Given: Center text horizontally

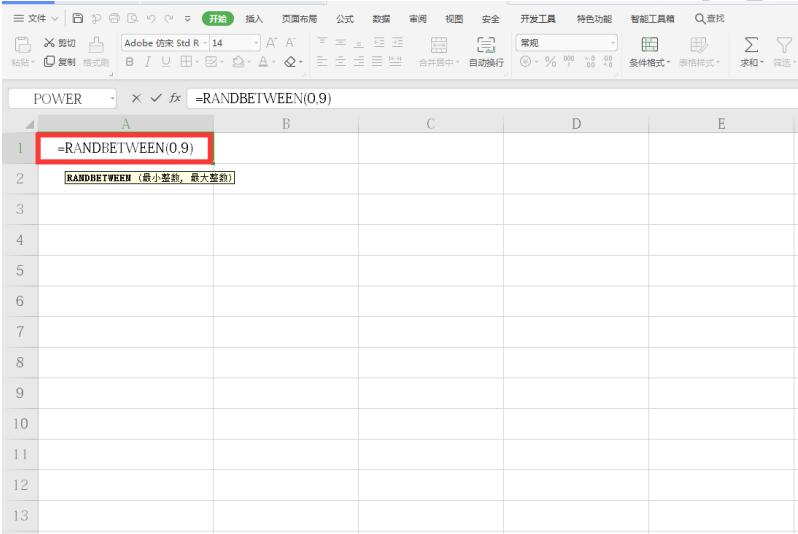Looking at the screenshot, I should pyautogui.click(x=340, y=62).
